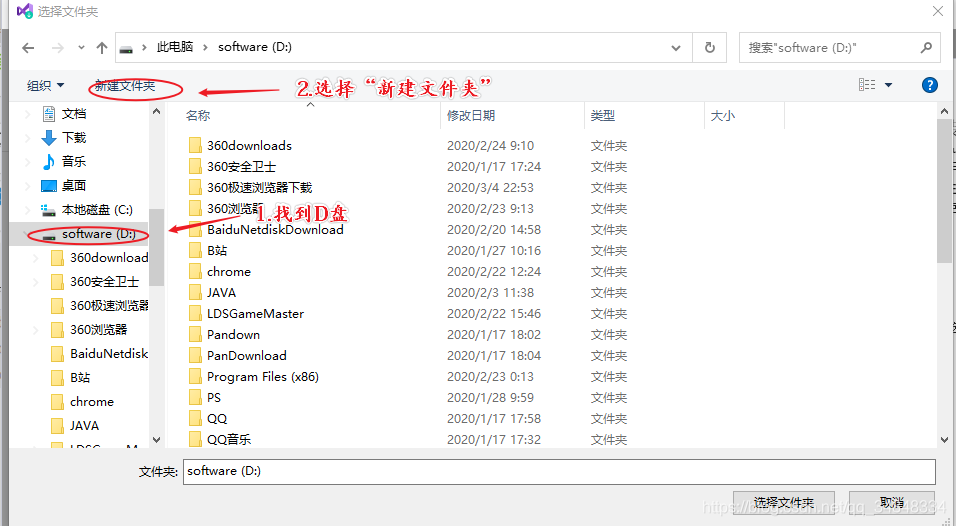956x526 pixels.
Task: Open the 组织 menu
Action: point(45,86)
